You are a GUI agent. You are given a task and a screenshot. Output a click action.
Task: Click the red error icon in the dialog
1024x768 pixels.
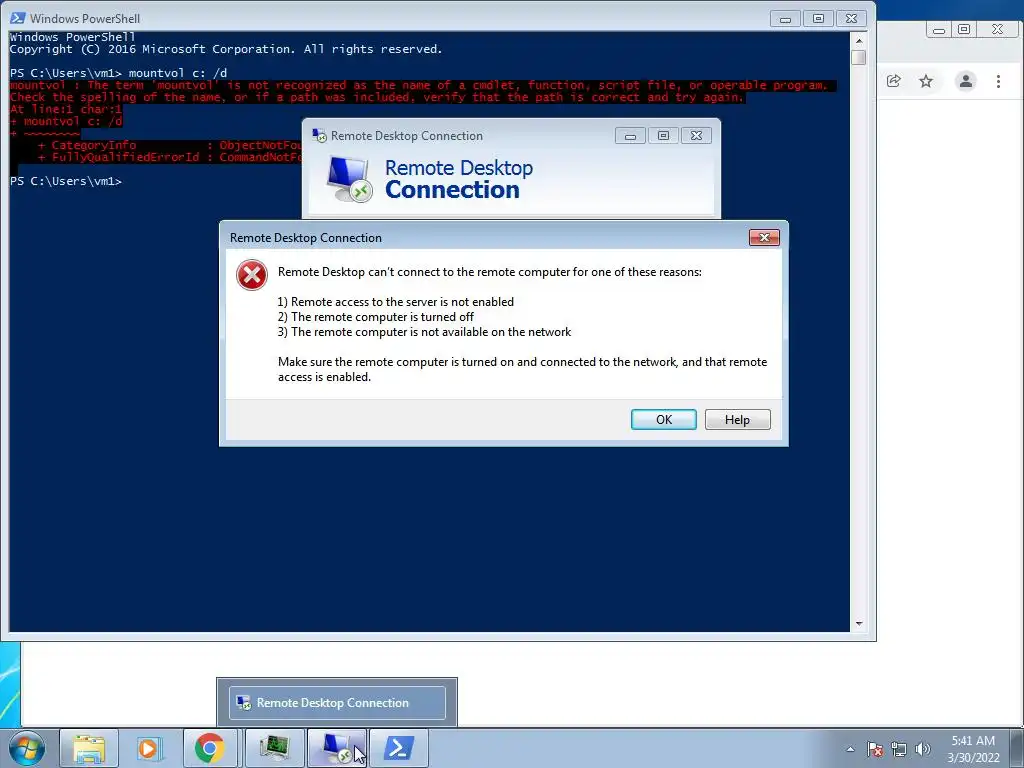pos(251,275)
